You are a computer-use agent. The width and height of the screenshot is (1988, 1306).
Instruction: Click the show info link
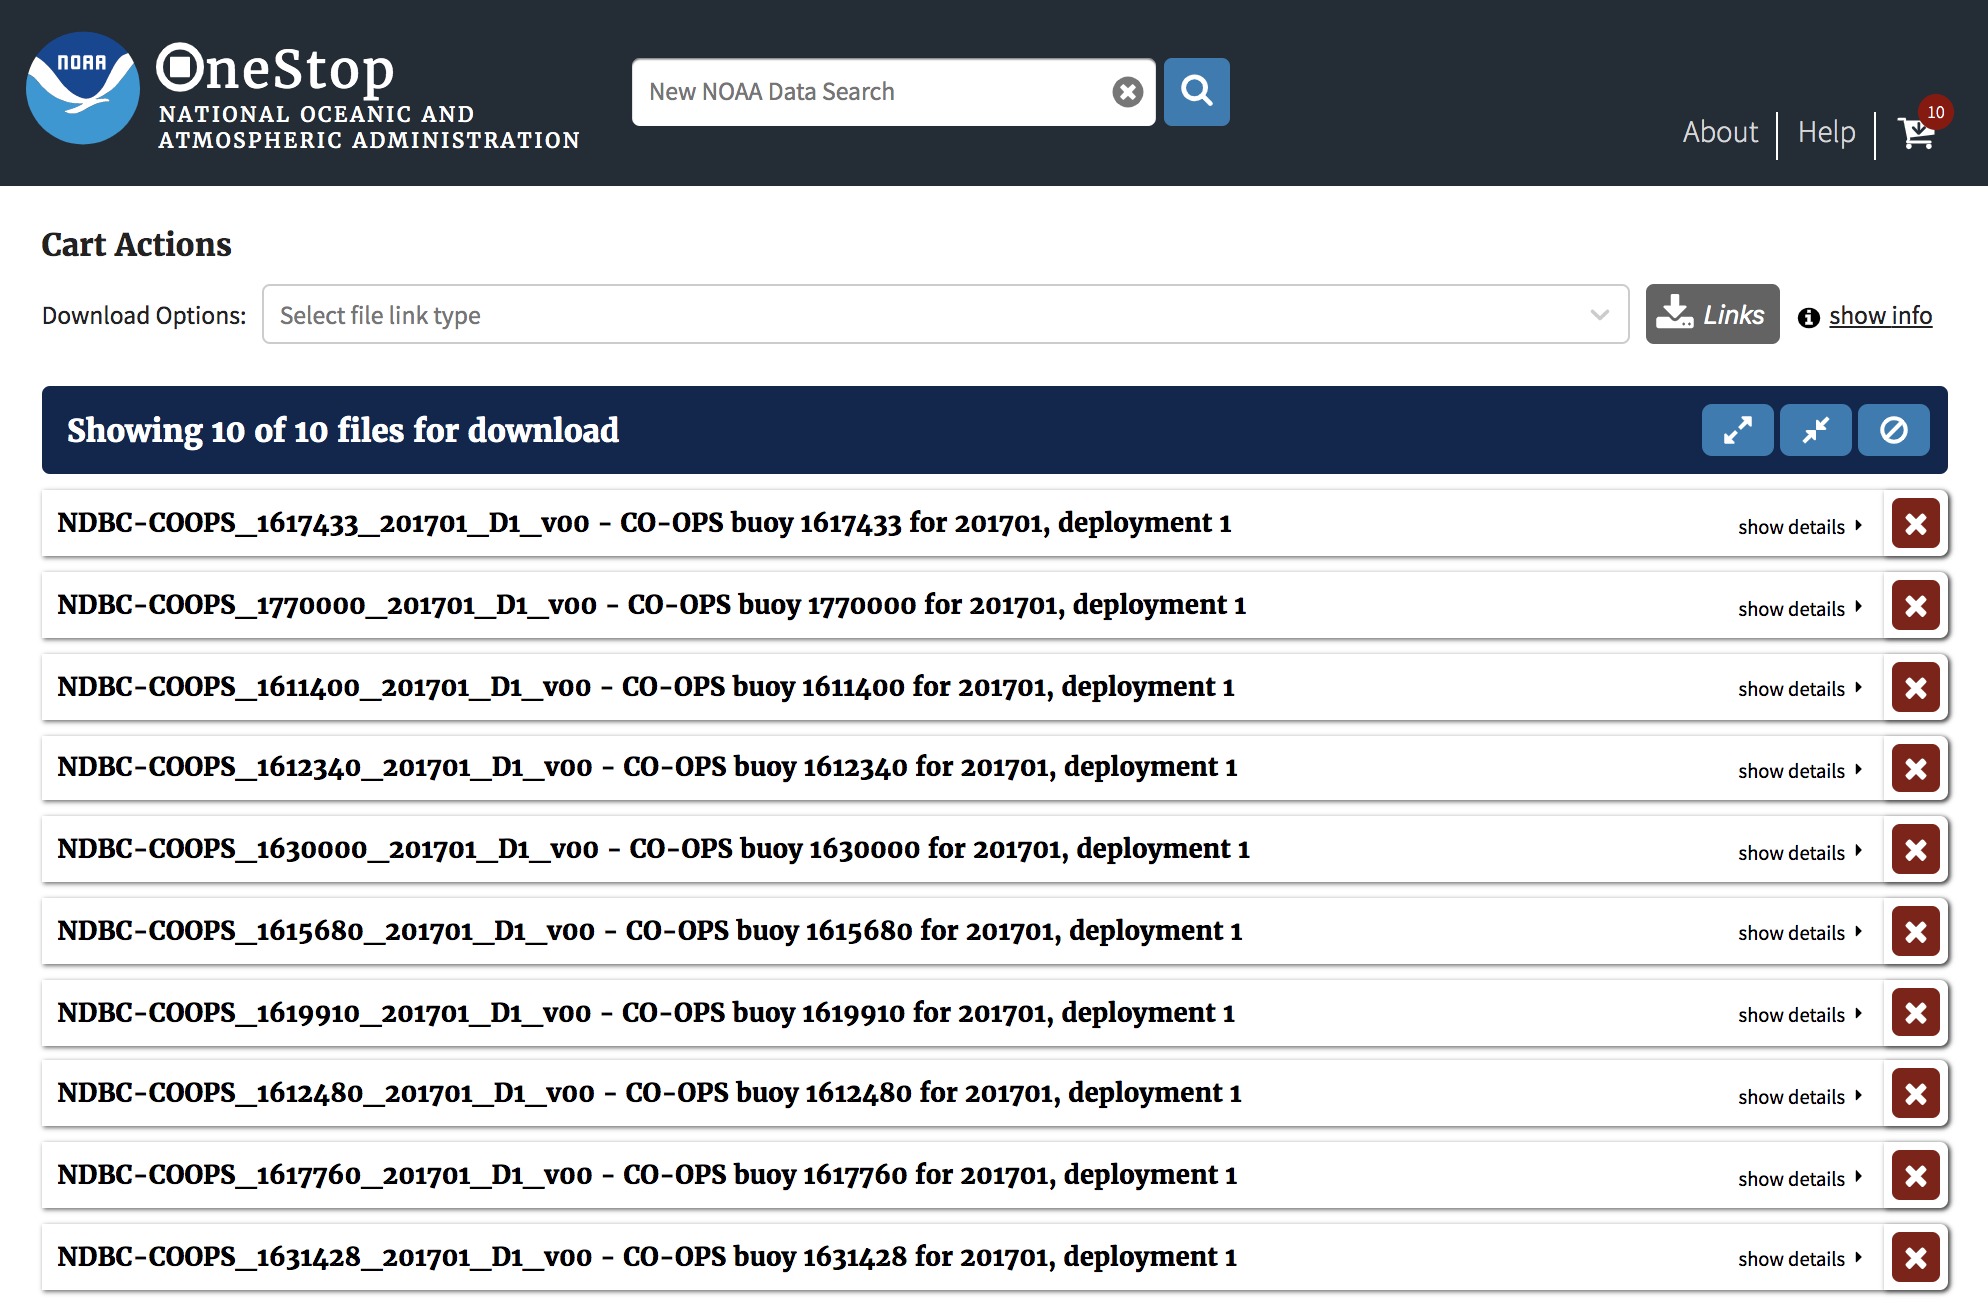click(1880, 313)
